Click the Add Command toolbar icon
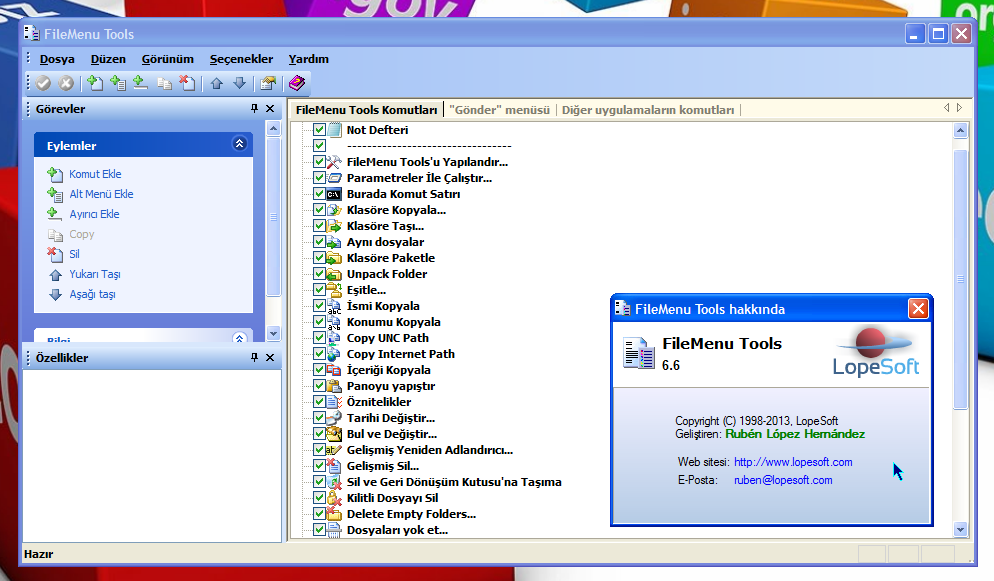994x581 pixels. [x=95, y=83]
